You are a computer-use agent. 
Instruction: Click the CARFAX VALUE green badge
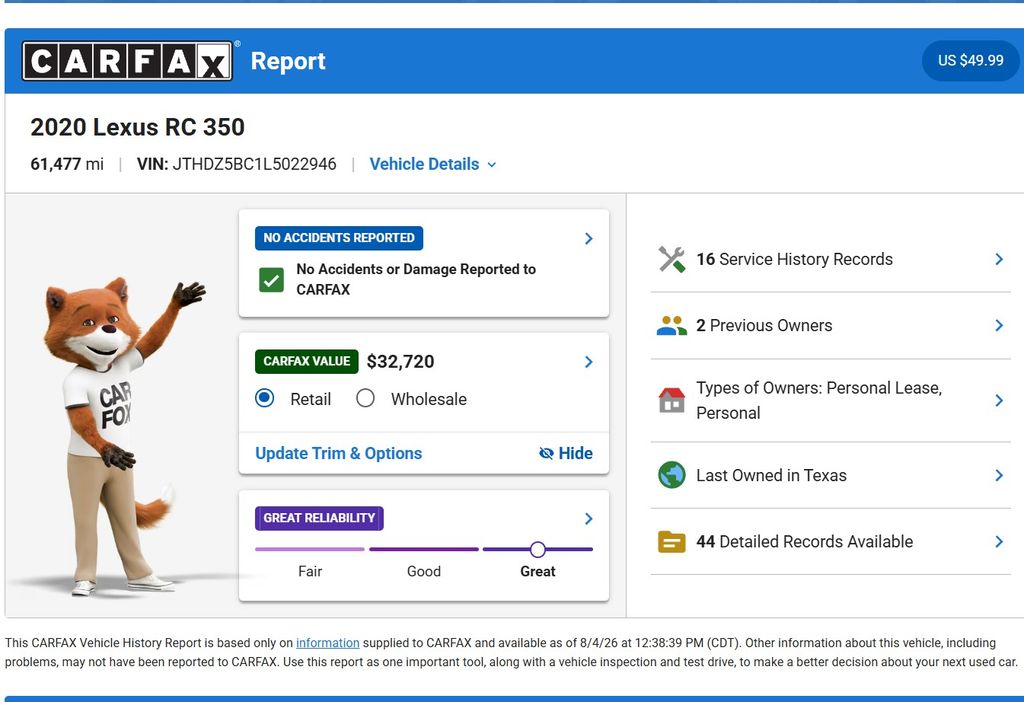(306, 361)
